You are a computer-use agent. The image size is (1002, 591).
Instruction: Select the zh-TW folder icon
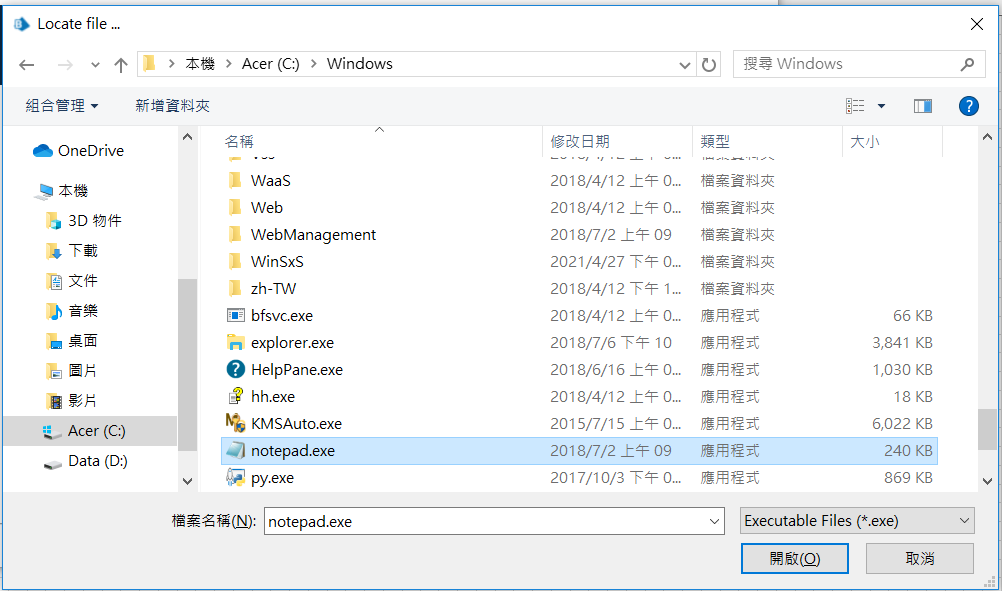click(x=235, y=288)
